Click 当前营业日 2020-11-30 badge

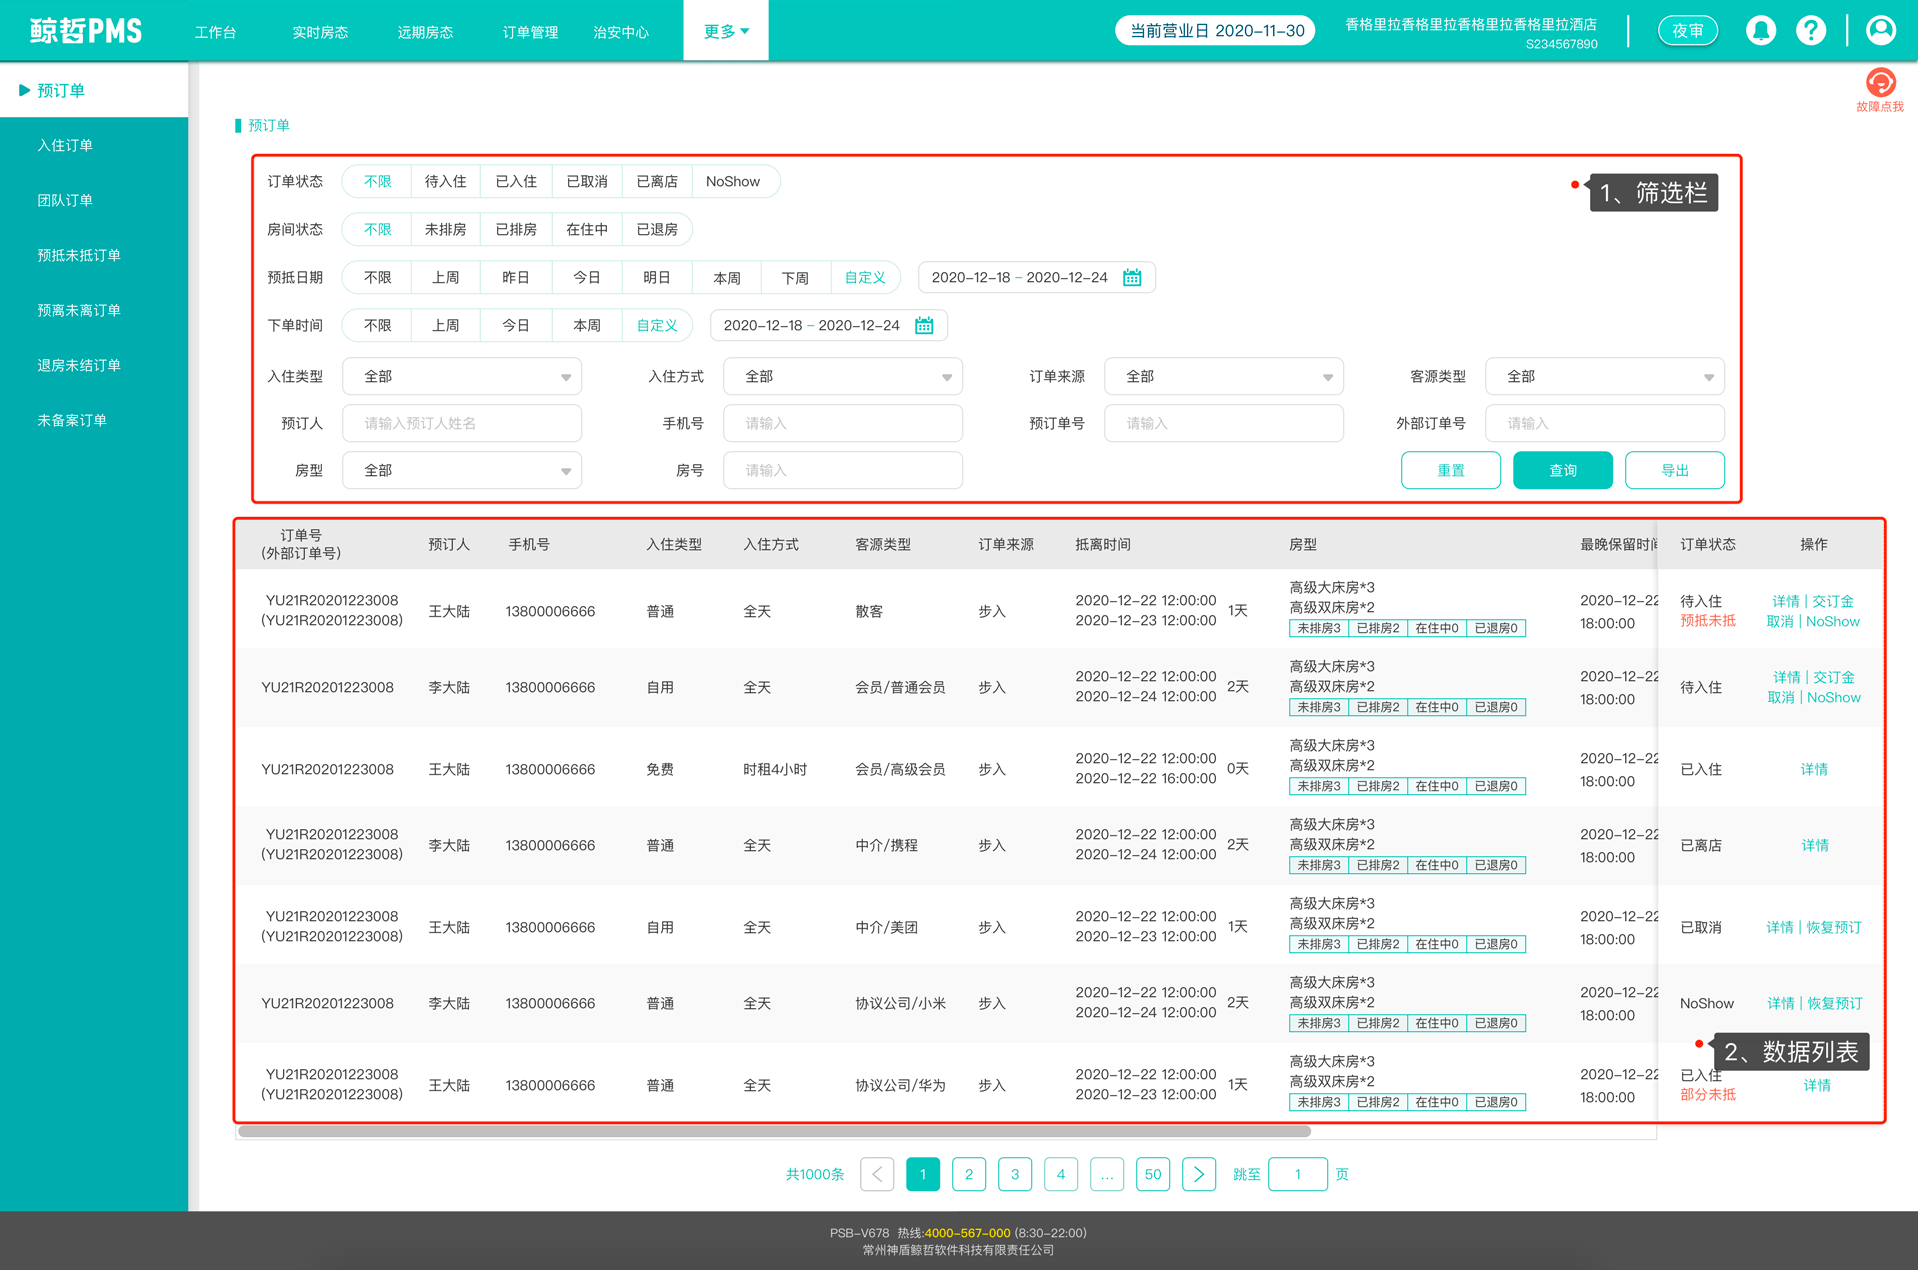[x=1215, y=31]
